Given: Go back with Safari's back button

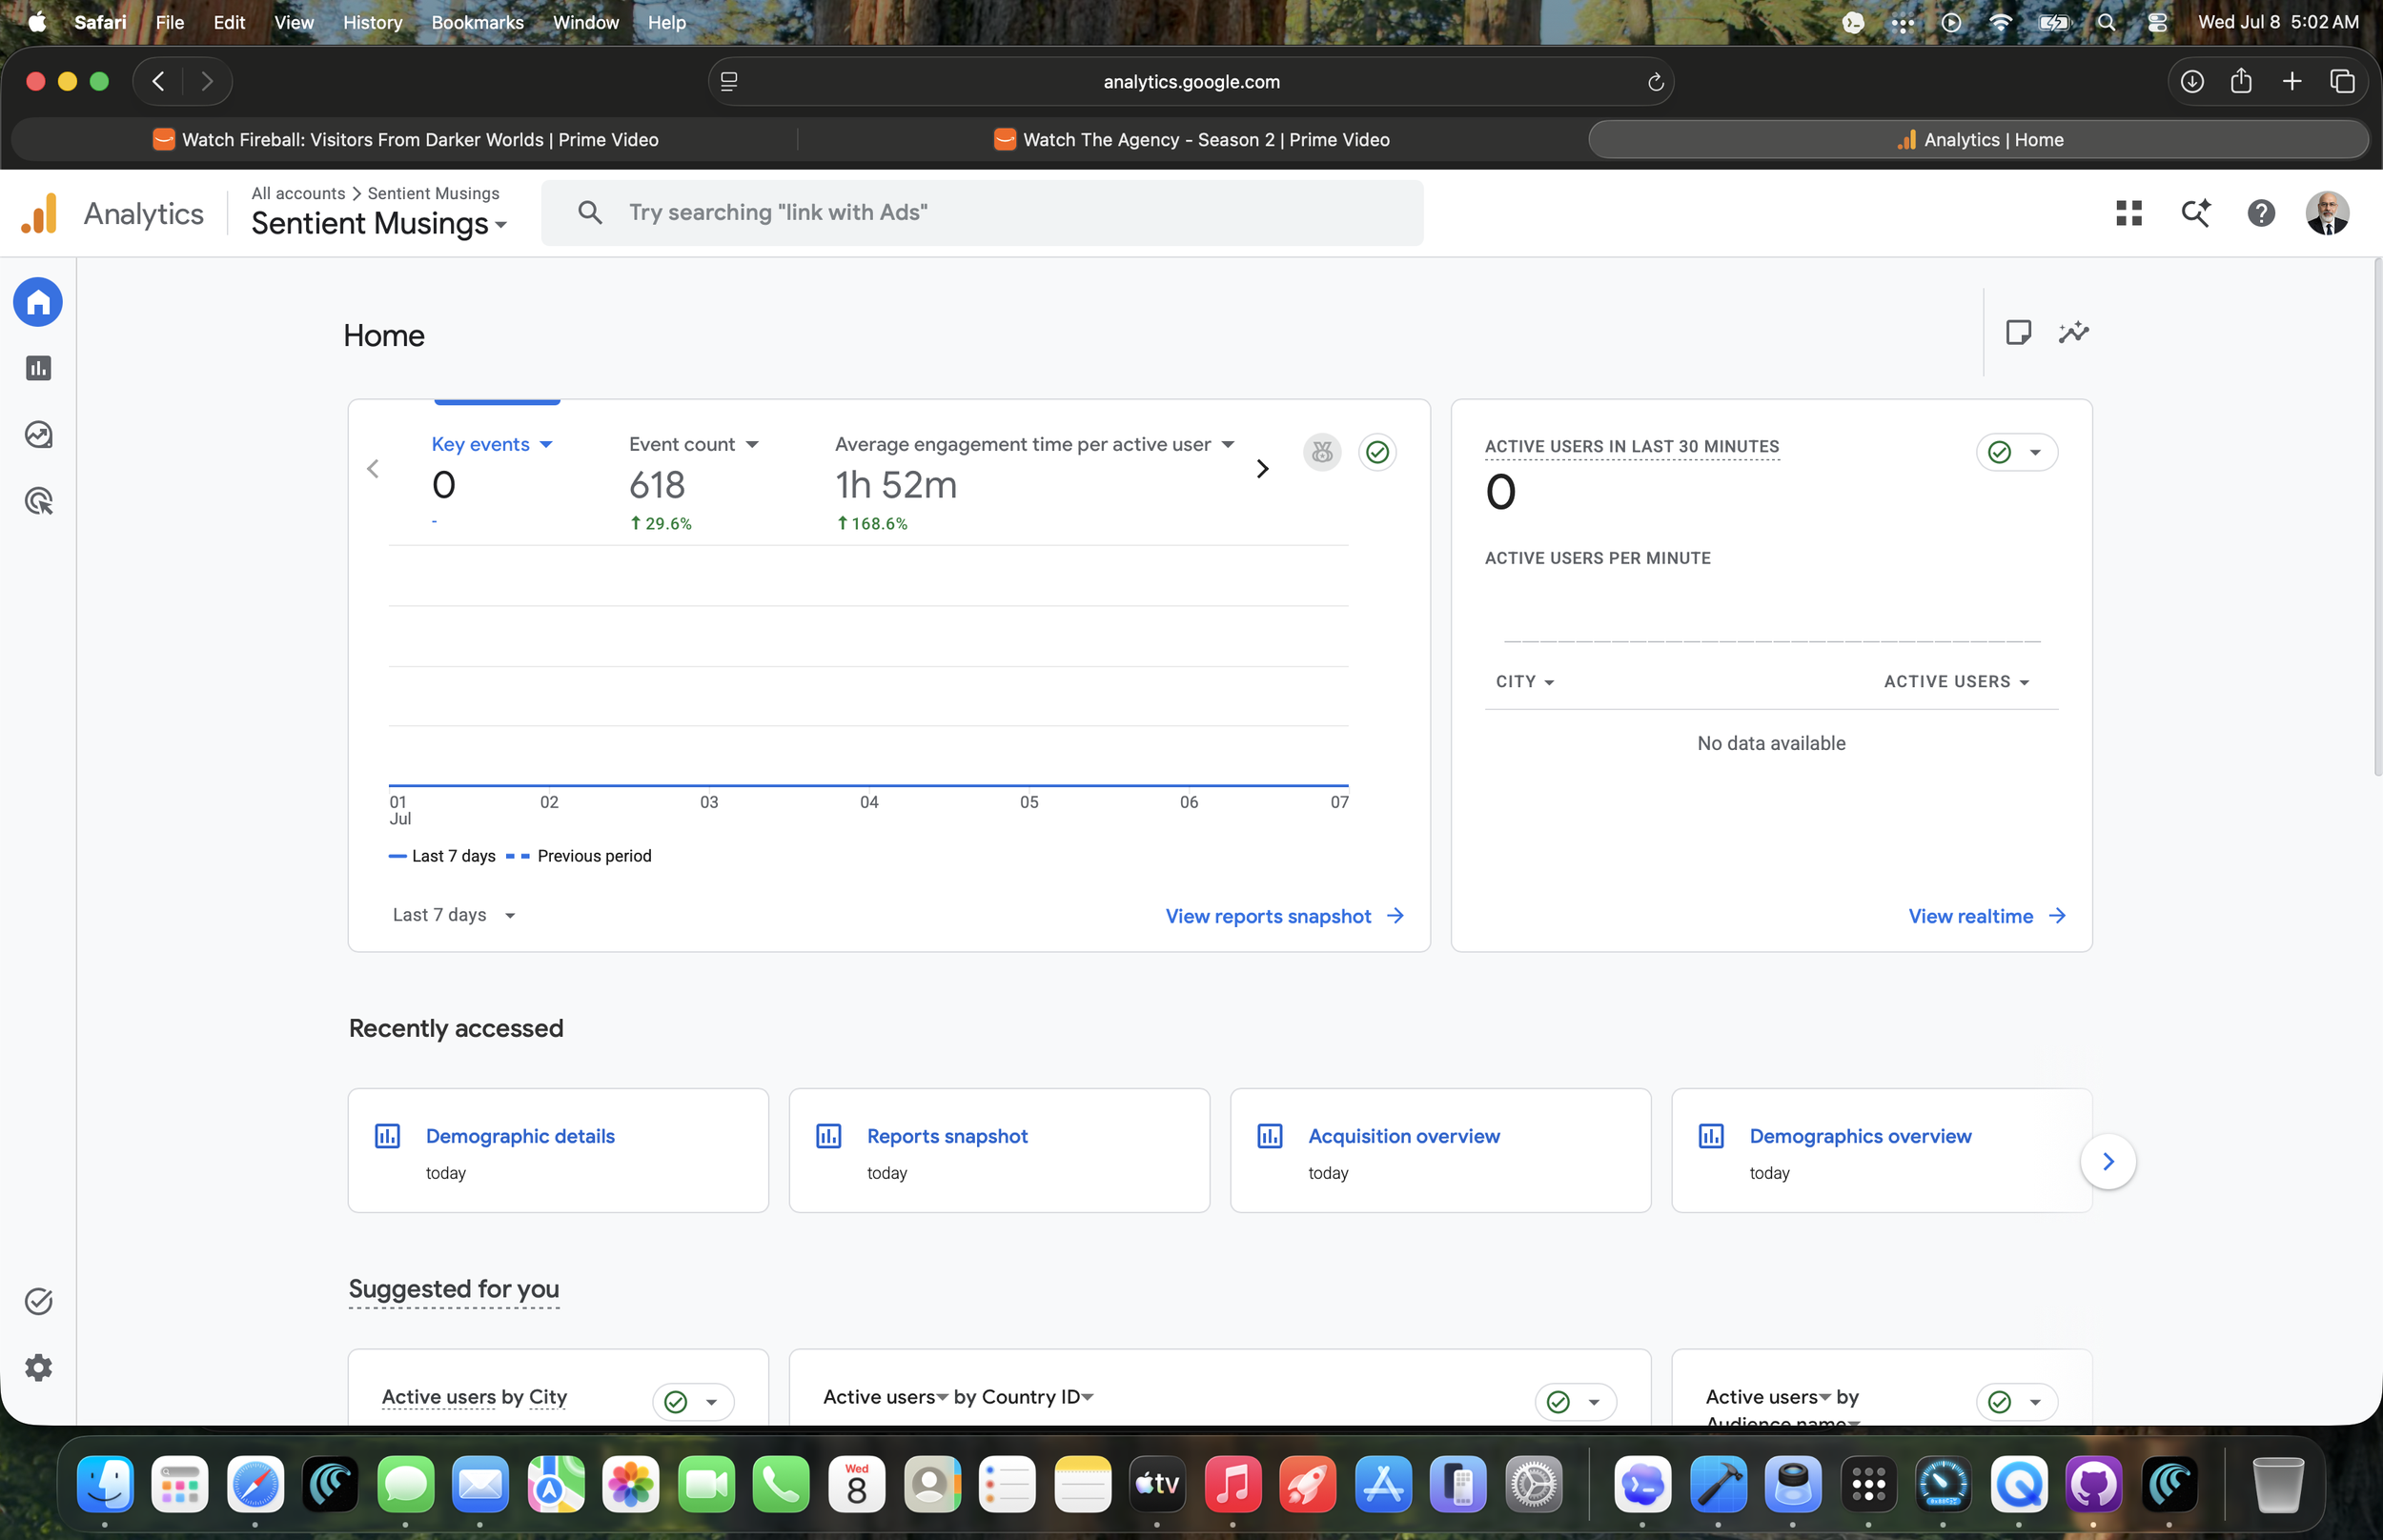Looking at the screenshot, I should pyautogui.click(x=158, y=81).
